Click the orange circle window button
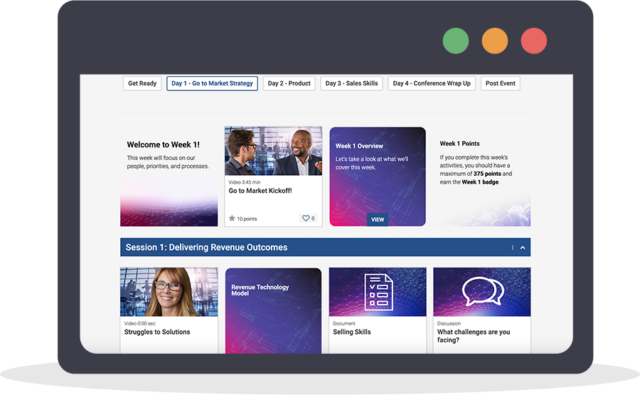The image size is (640, 395). pyautogui.click(x=495, y=41)
